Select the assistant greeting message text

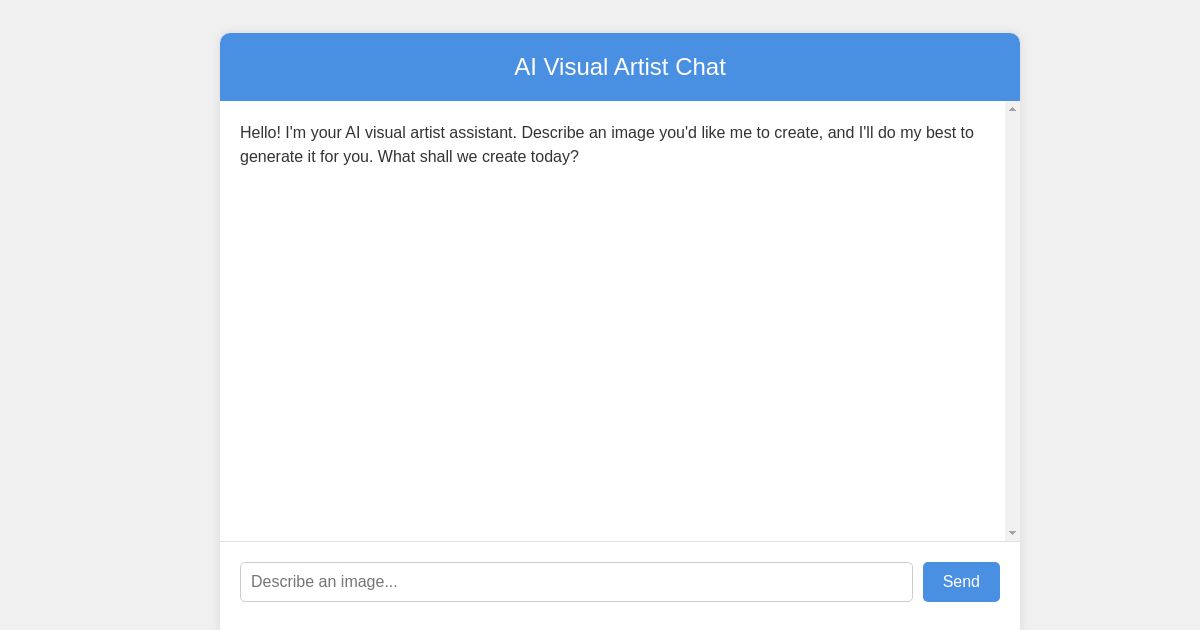[606, 144]
